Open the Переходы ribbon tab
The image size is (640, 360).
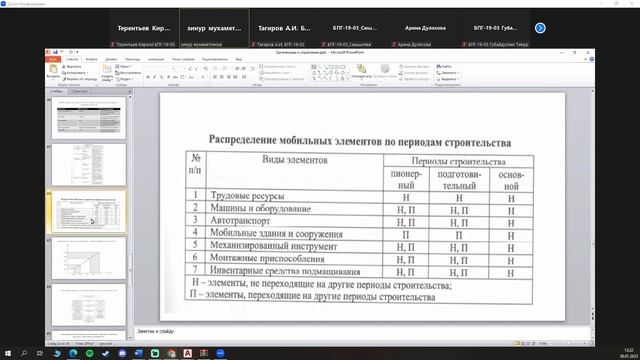tap(132, 59)
